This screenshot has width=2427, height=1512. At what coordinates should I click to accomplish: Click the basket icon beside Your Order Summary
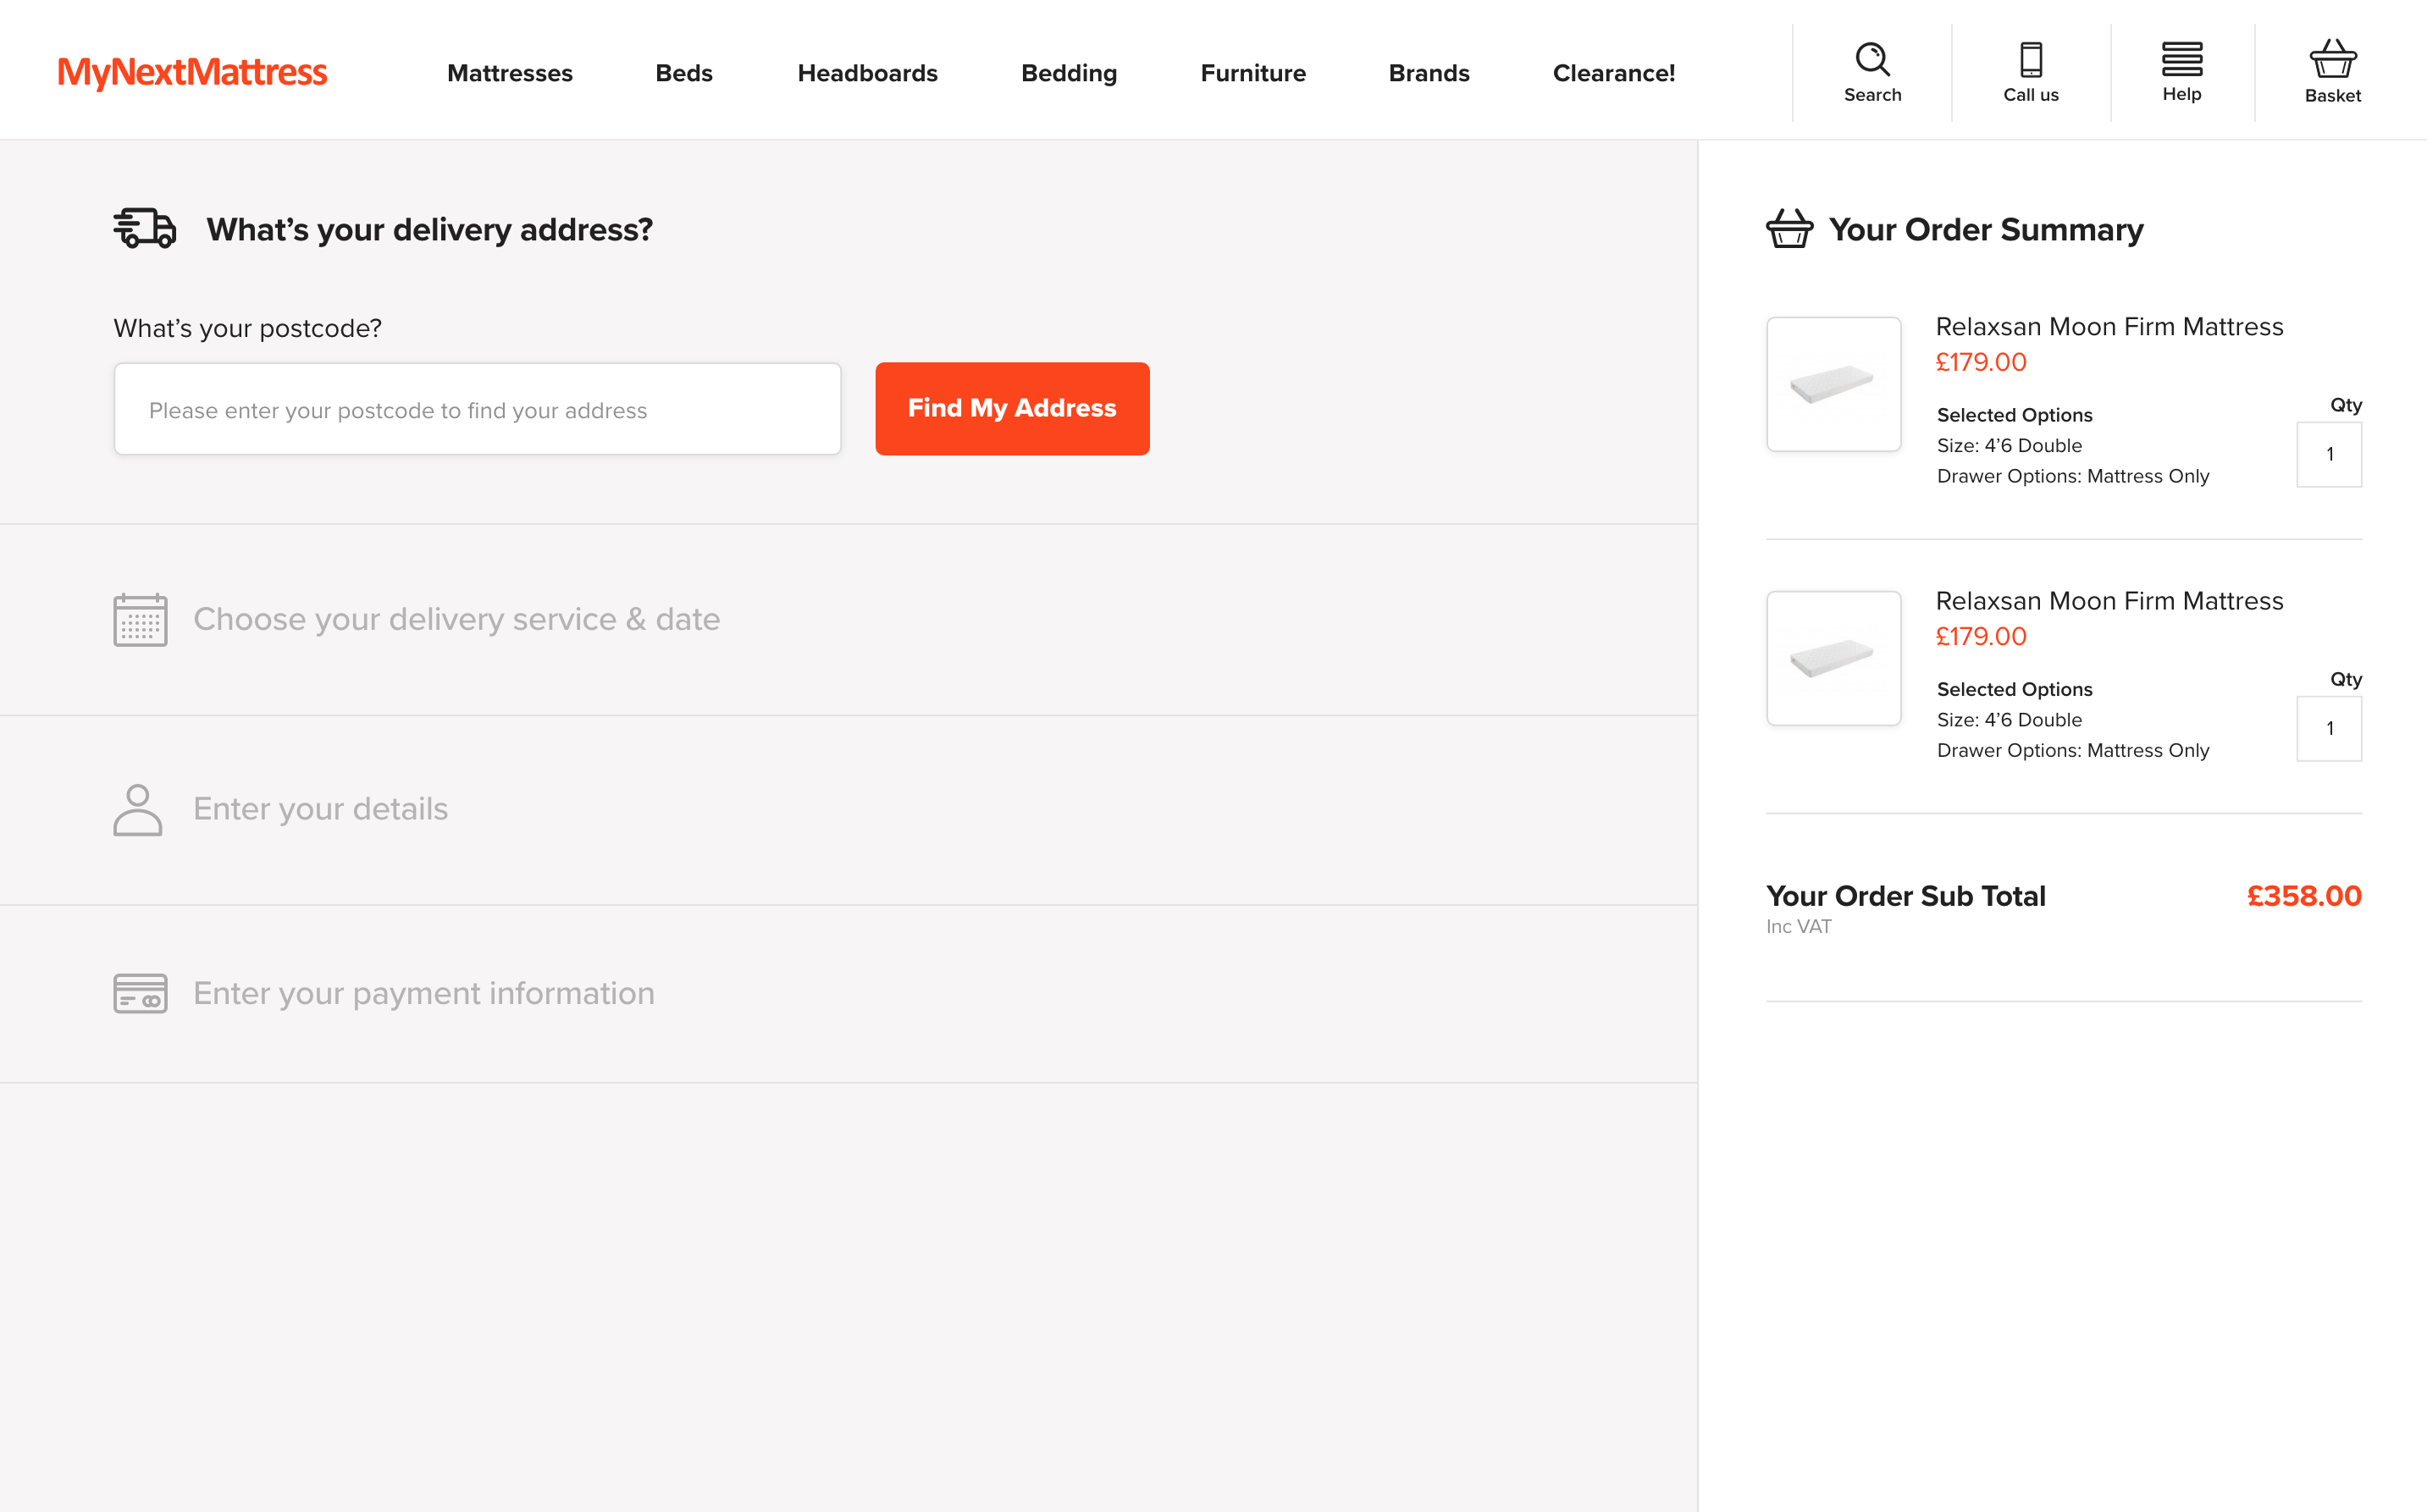[1789, 228]
